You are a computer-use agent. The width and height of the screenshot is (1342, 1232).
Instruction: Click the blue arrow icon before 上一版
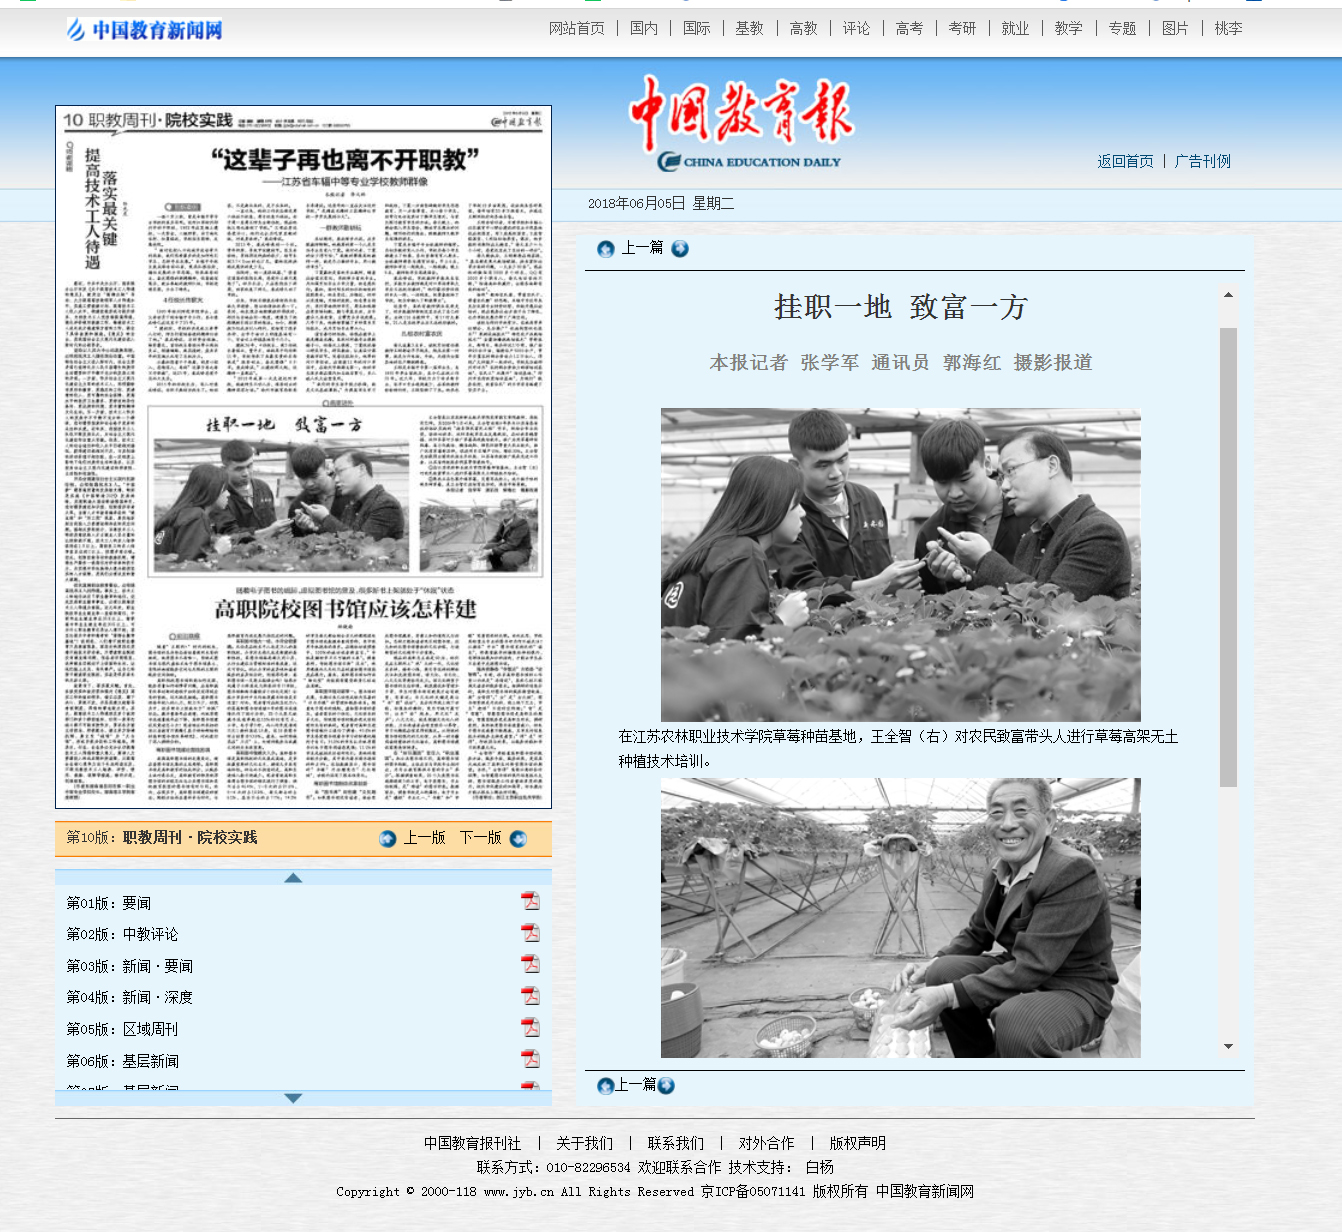[x=388, y=839]
